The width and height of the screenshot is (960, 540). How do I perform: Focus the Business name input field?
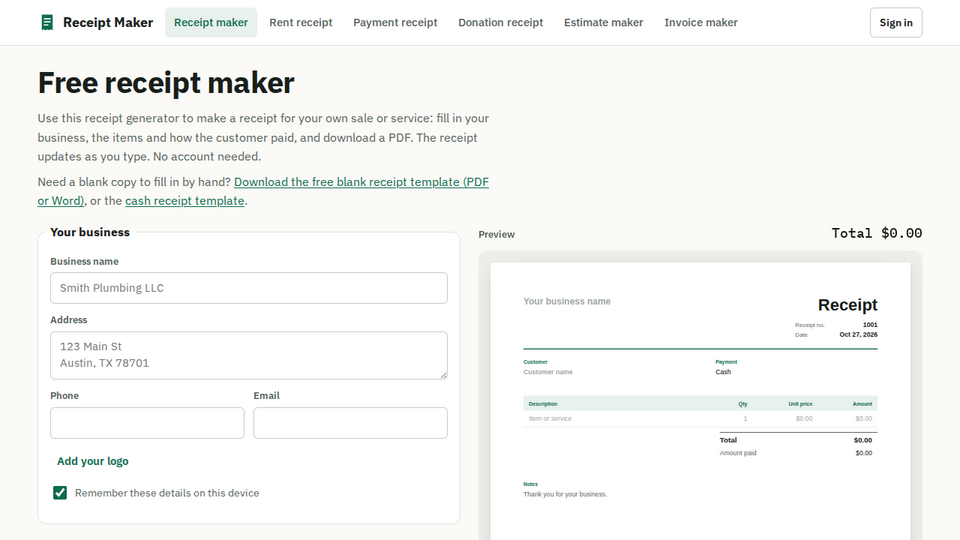click(249, 288)
